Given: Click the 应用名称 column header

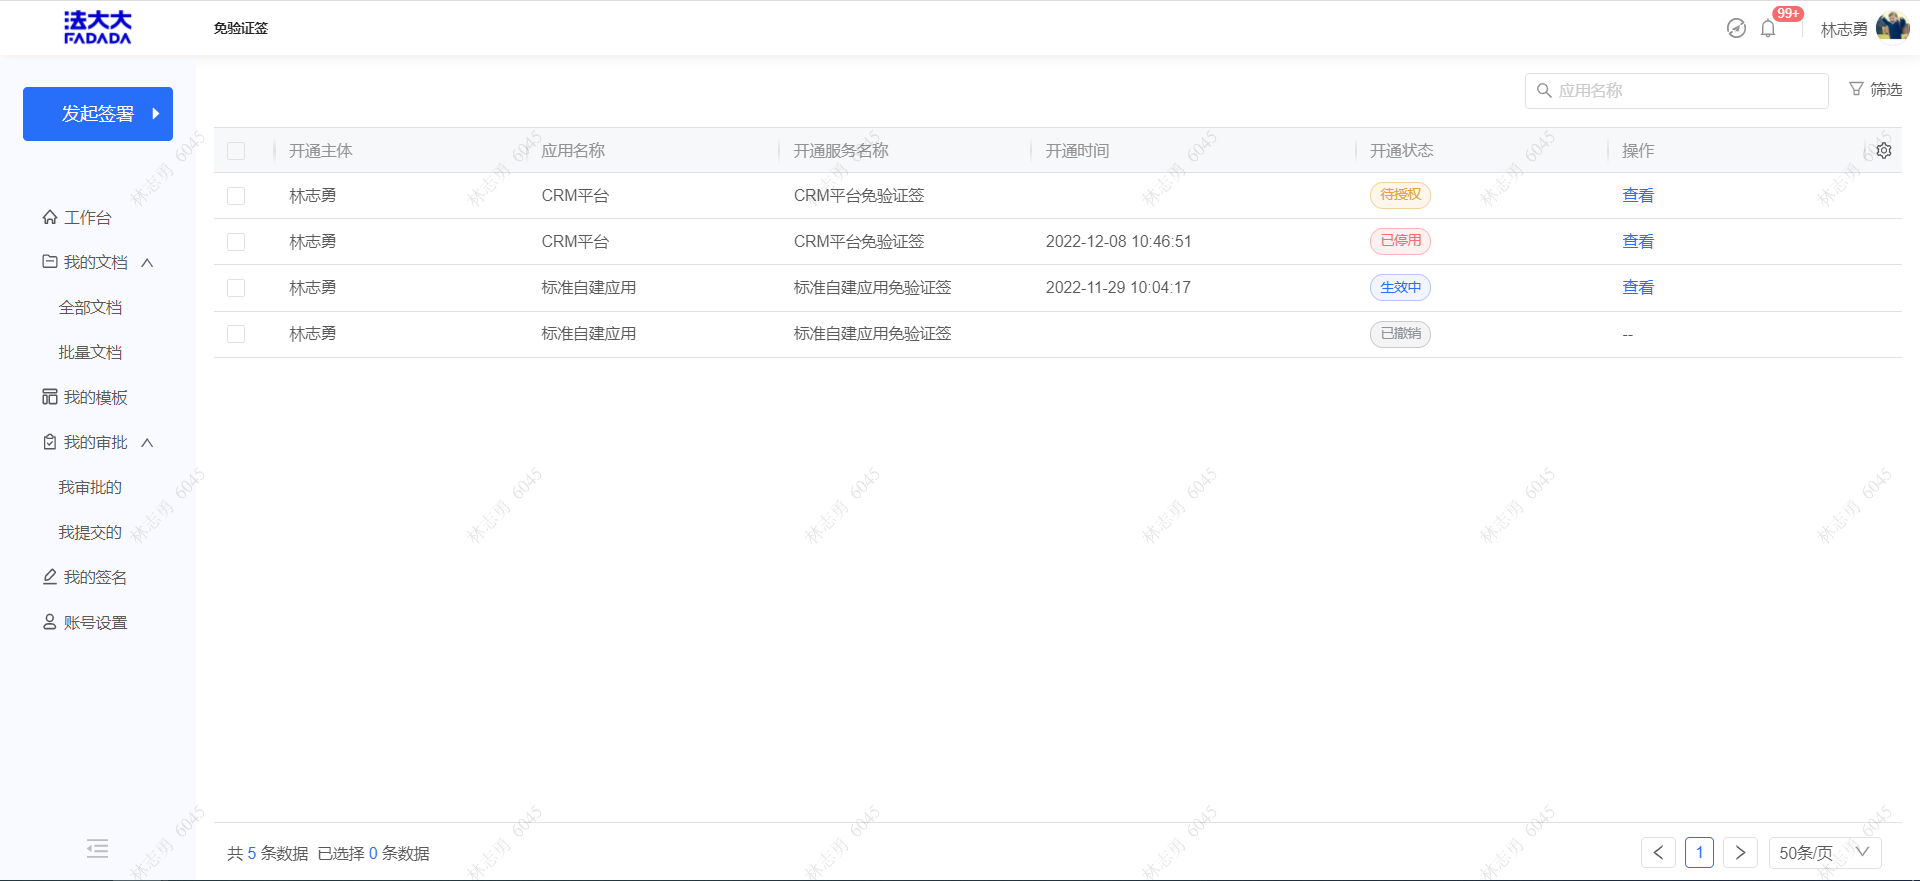Looking at the screenshot, I should pyautogui.click(x=573, y=150).
